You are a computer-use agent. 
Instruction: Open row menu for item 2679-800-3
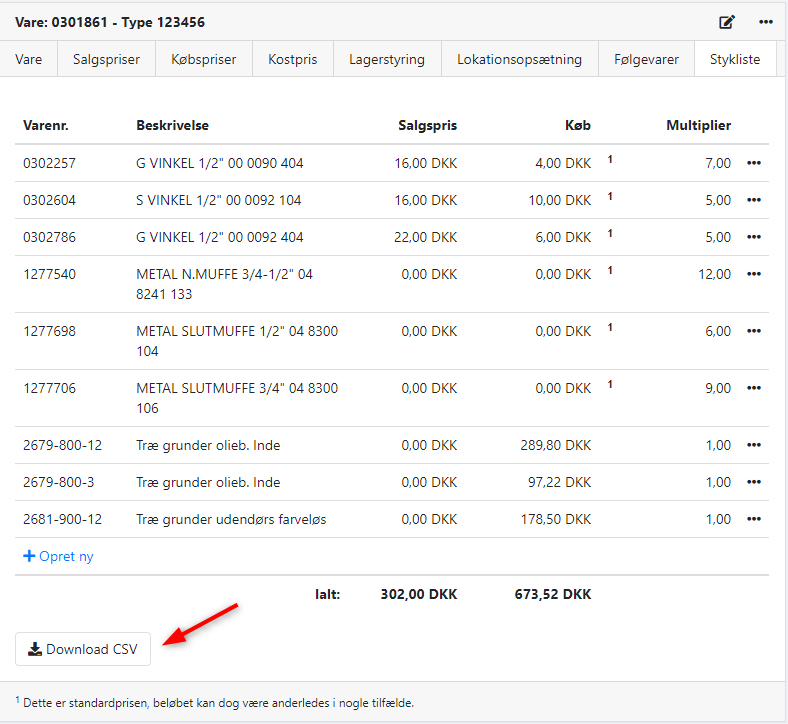pyautogui.click(x=754, y=482)
